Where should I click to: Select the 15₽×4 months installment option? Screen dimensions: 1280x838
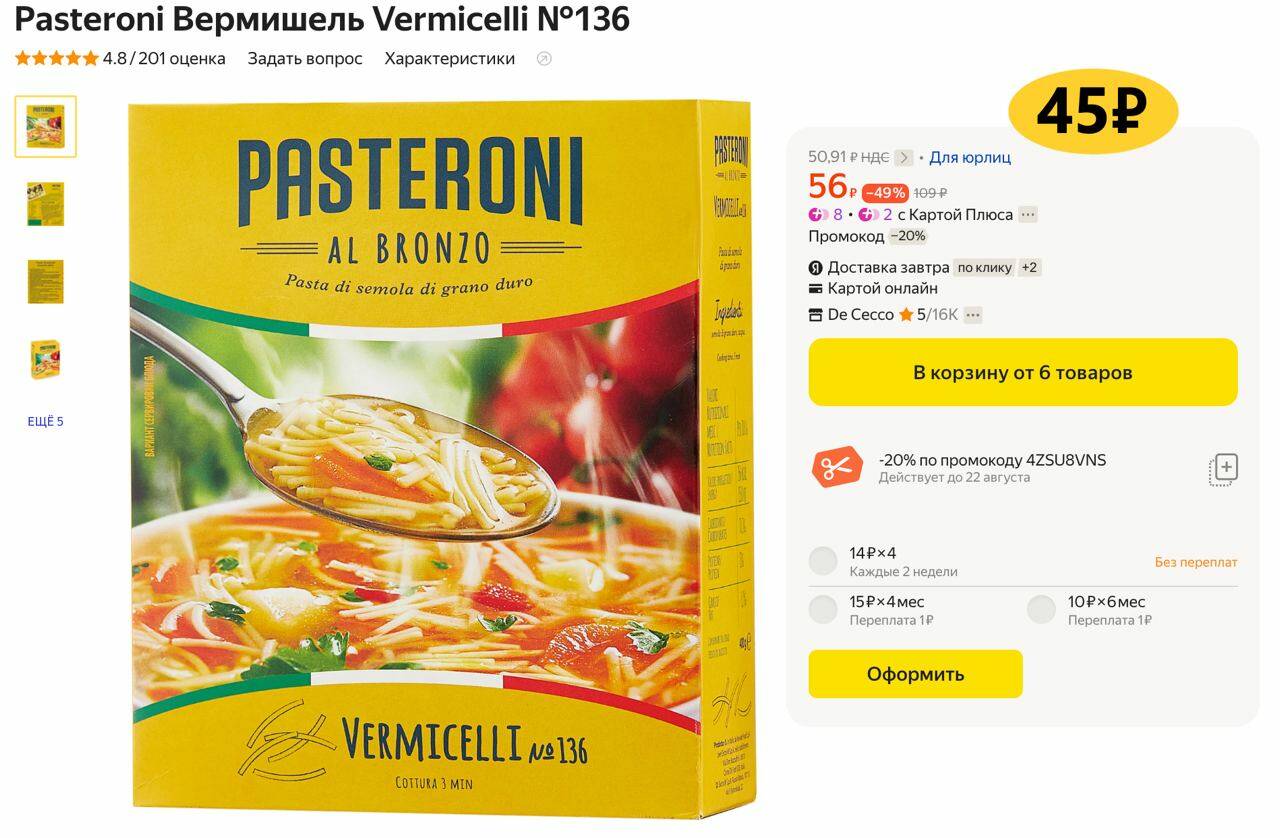coord(823,609)
